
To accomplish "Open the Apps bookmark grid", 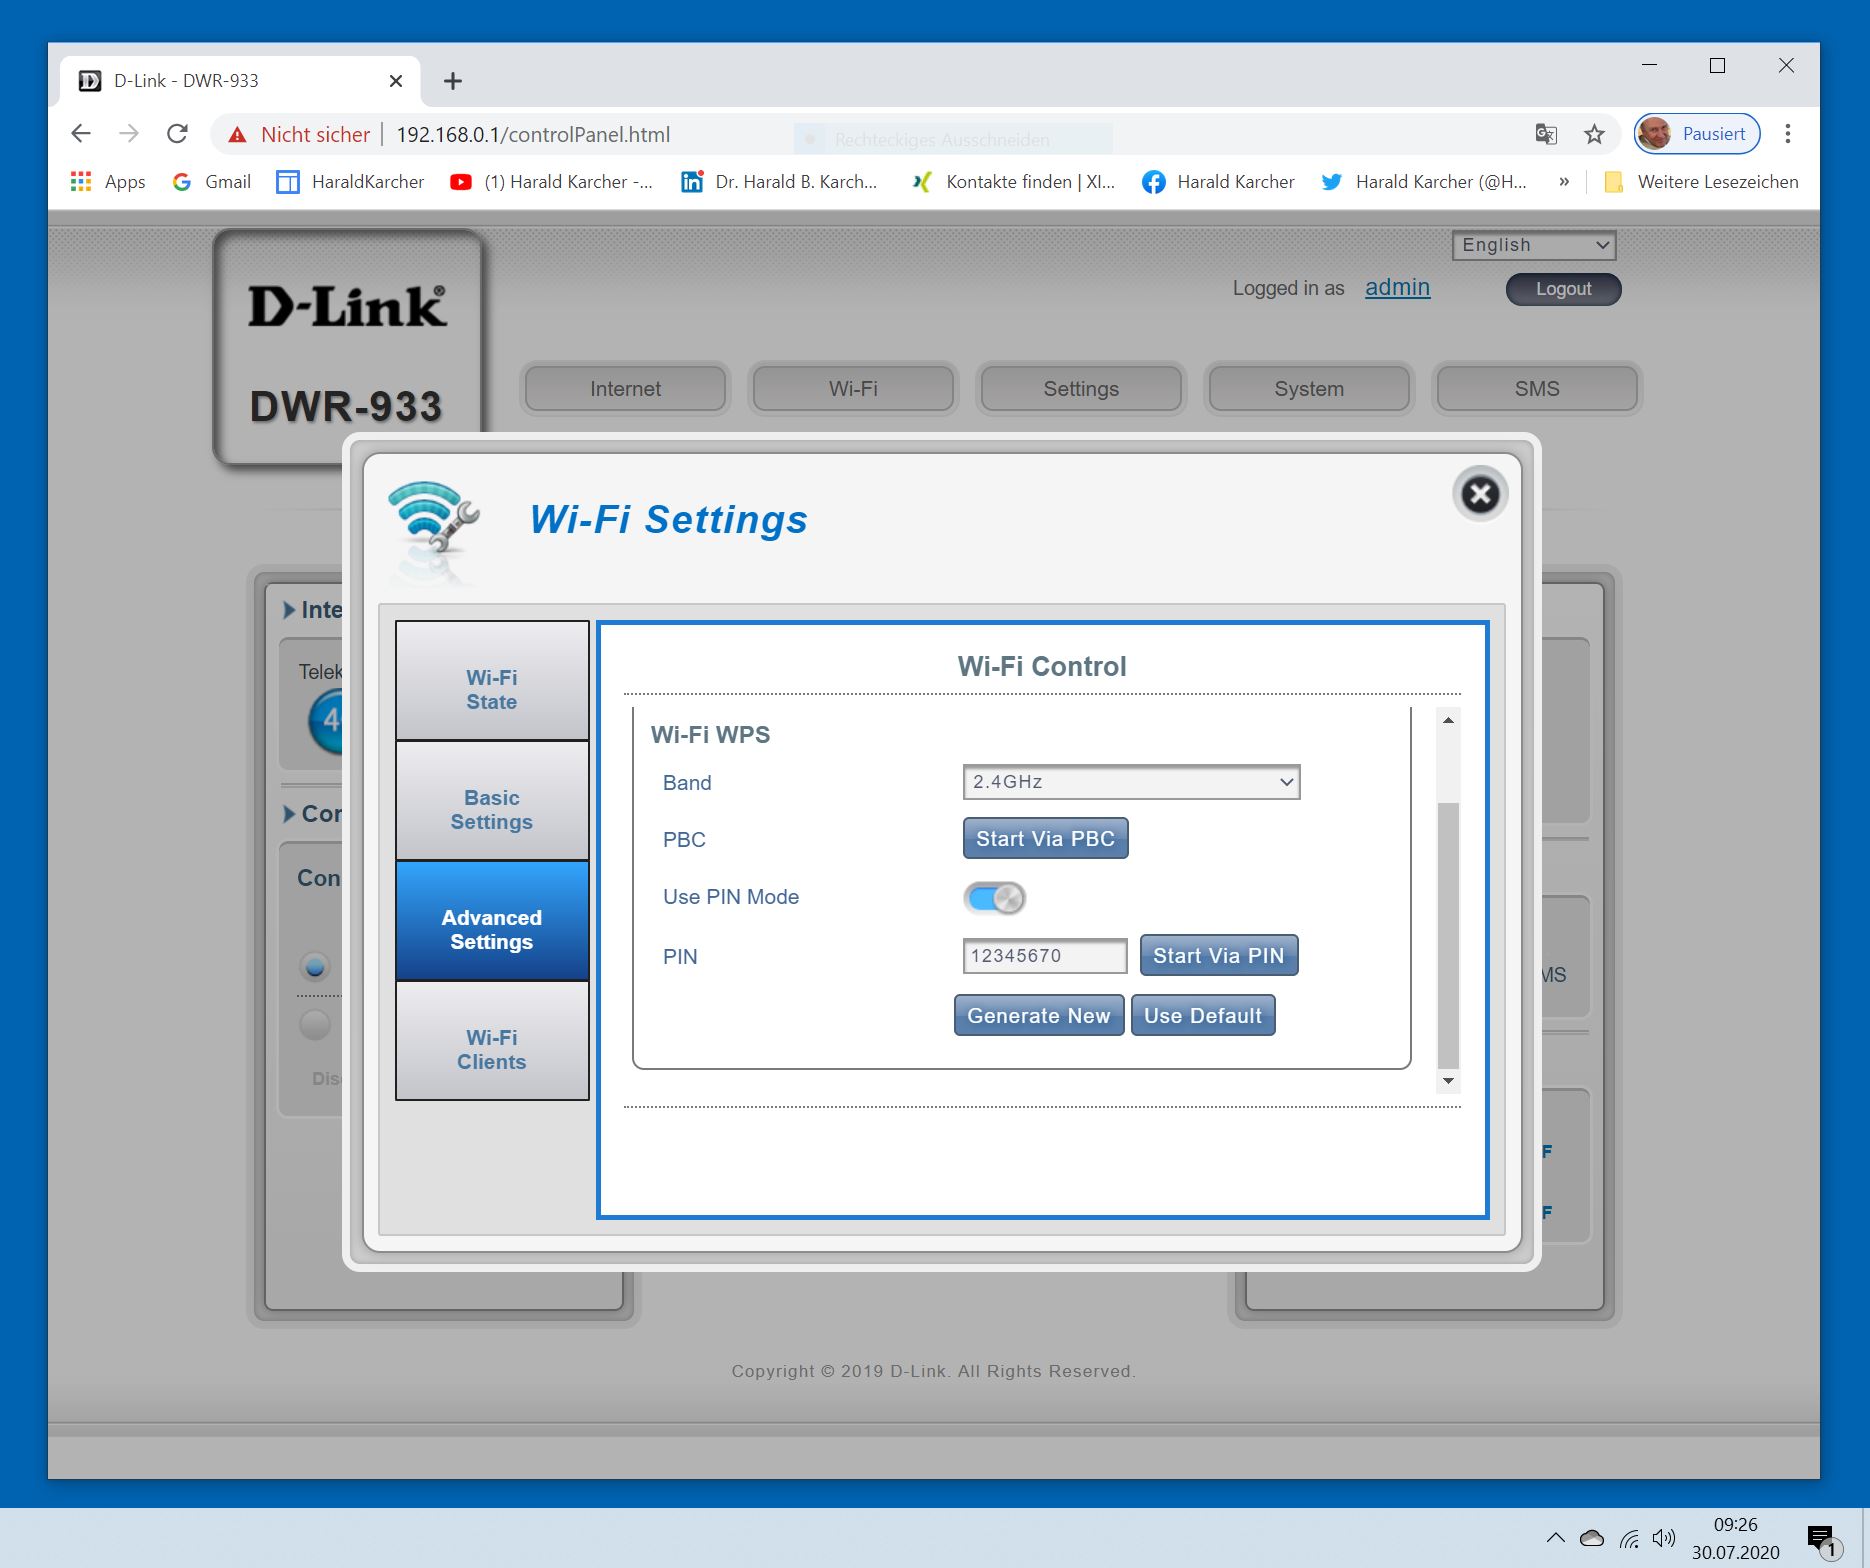I will click(108, 182).
